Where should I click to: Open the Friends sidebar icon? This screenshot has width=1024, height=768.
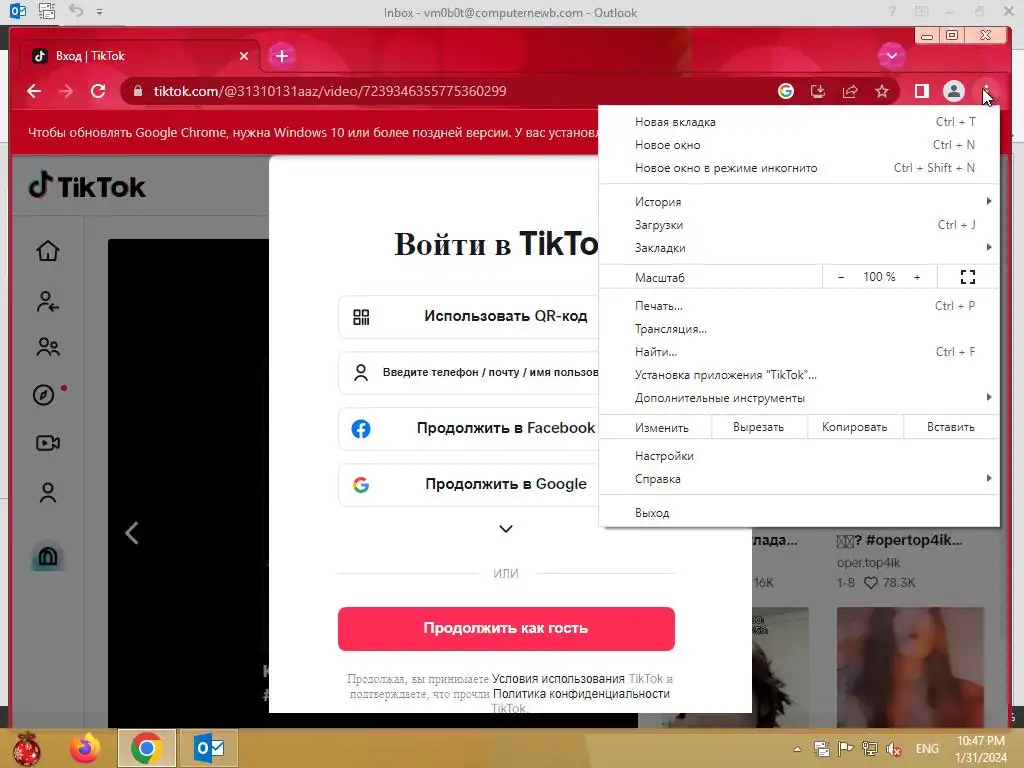[x=48, y=347]
